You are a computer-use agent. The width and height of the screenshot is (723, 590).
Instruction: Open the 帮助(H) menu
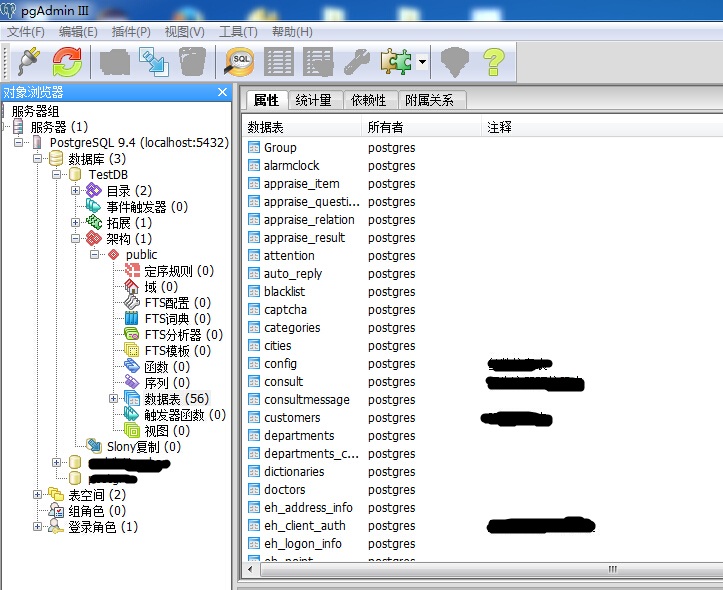pyautogui.click(x=292, y=32)
